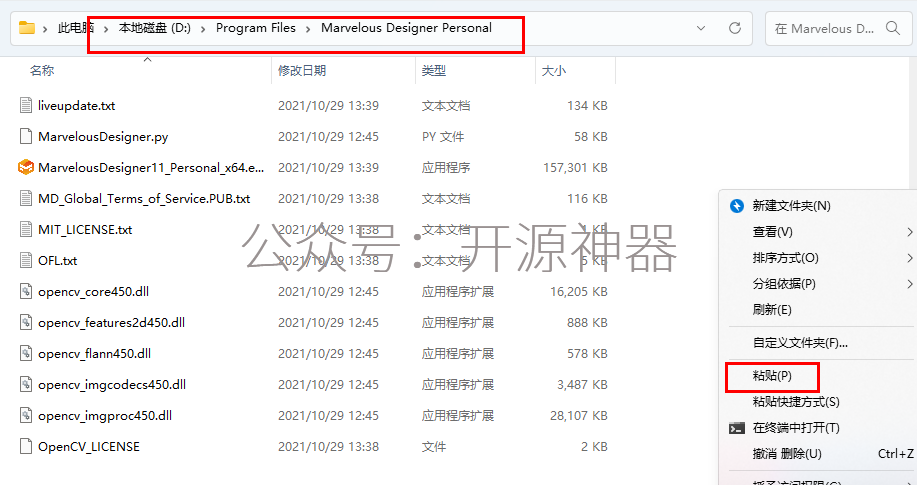
Task: Click PY 文件 type cell
Action: 443,137
